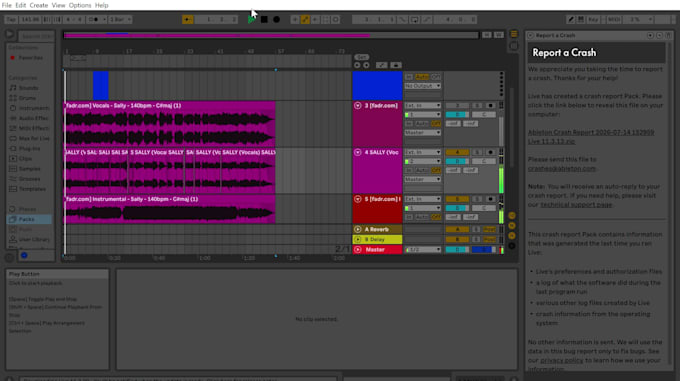Image resolution: width=680 pixels, height=381 pixels.
Task: Click the Set locator button
Action: [362, 57]
